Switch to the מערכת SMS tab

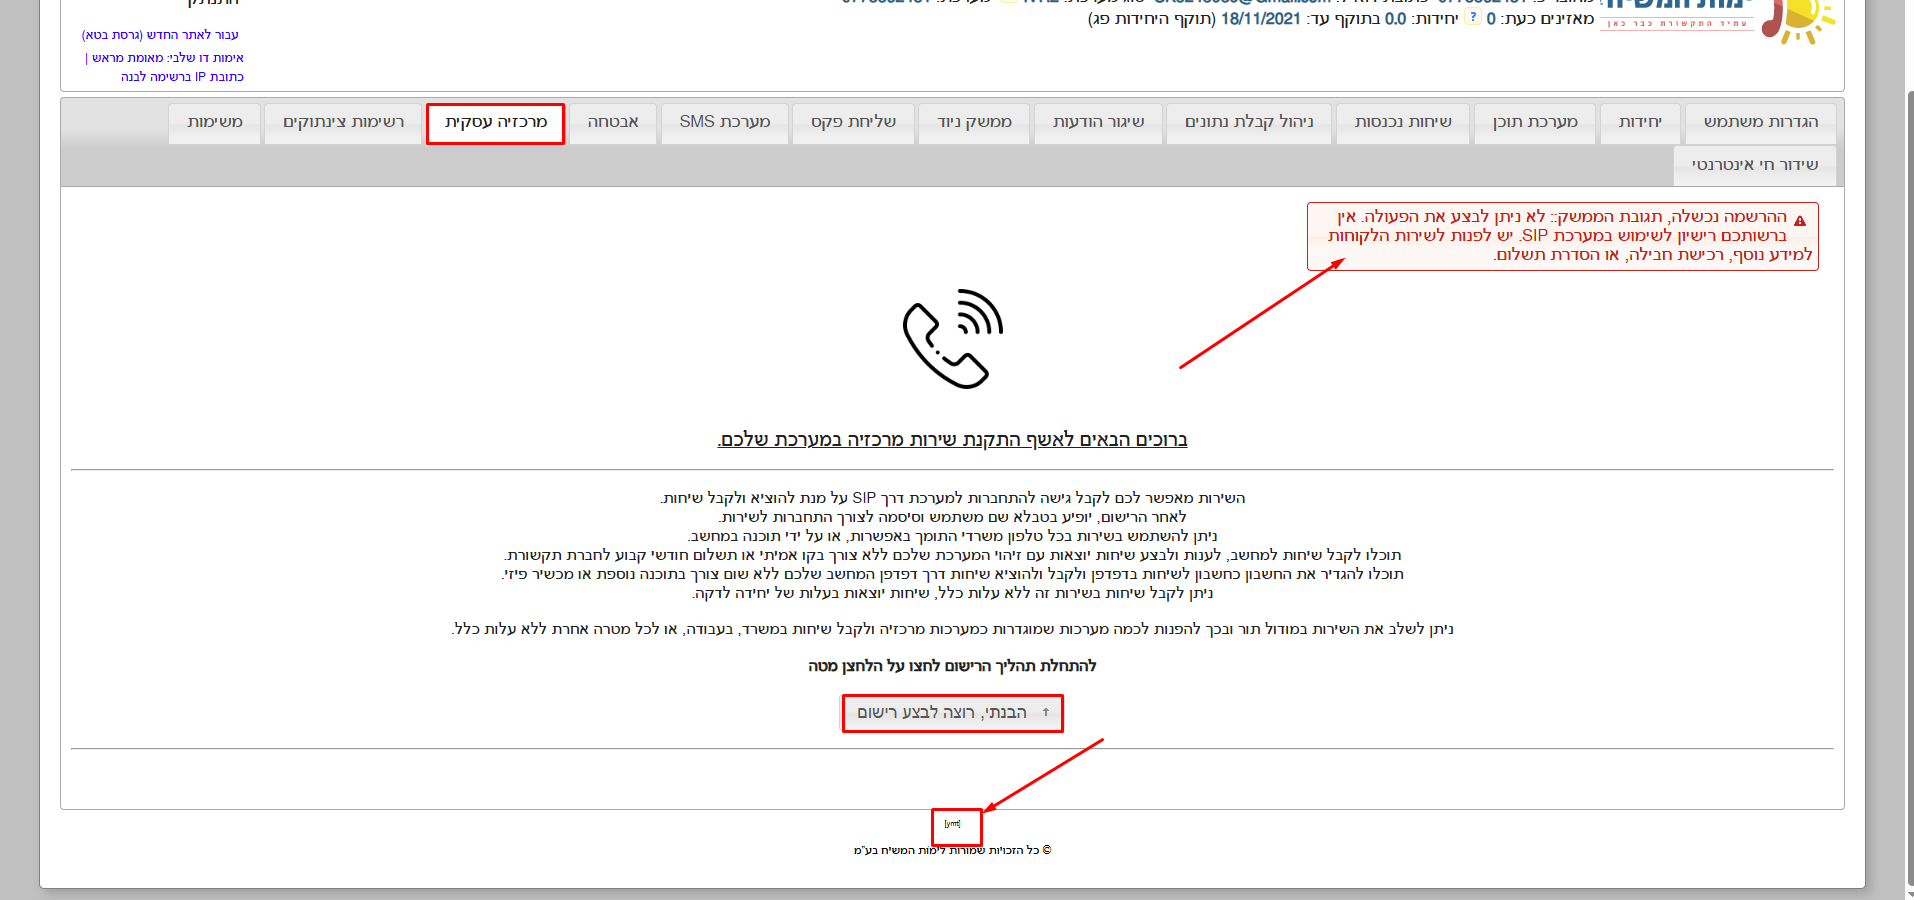point(724,123)
